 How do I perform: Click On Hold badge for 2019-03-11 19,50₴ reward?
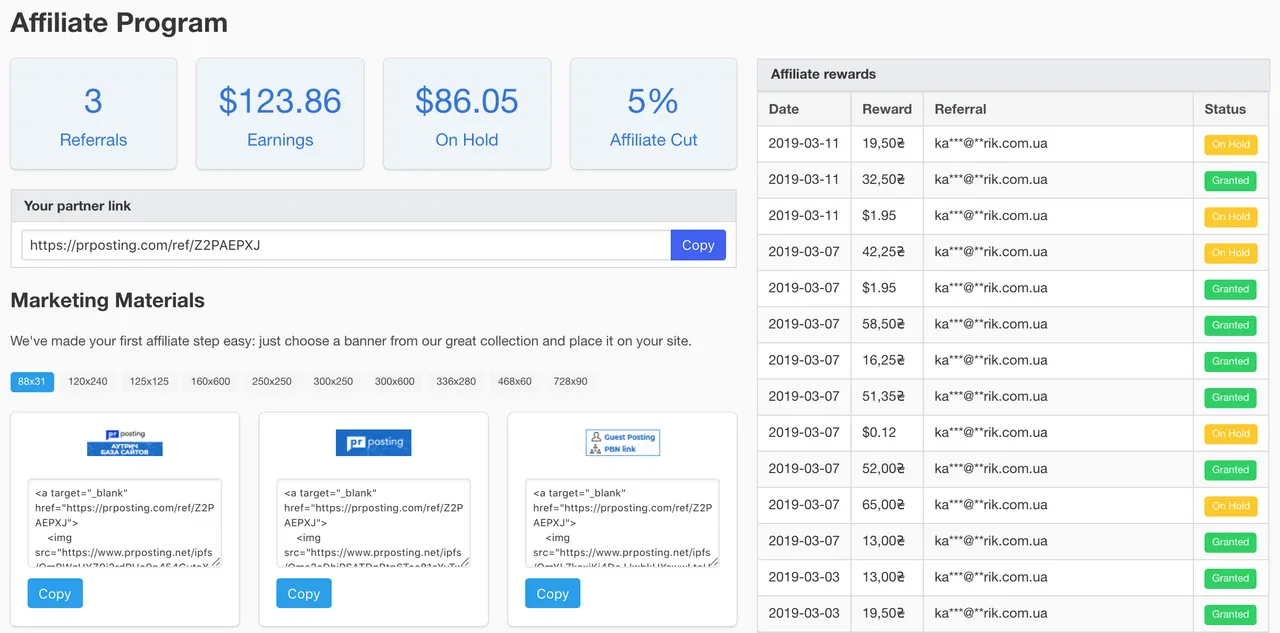[x=1231, y=144]
